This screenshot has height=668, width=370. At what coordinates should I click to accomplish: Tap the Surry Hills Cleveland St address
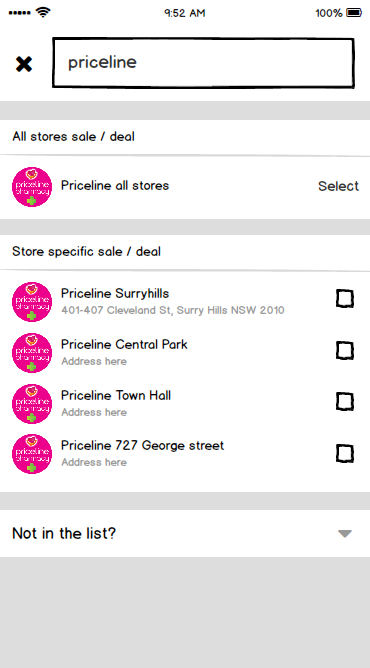click(x=172, y=310)
